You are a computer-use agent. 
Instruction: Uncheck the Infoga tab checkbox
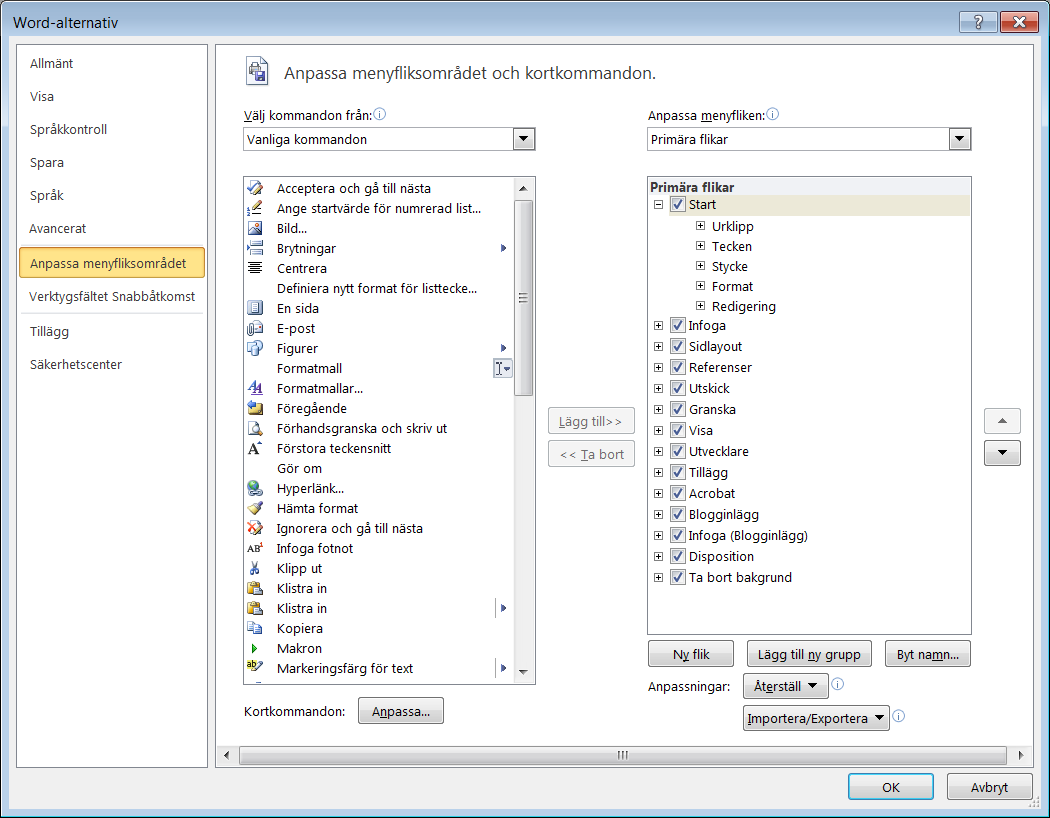coord(678,325)
